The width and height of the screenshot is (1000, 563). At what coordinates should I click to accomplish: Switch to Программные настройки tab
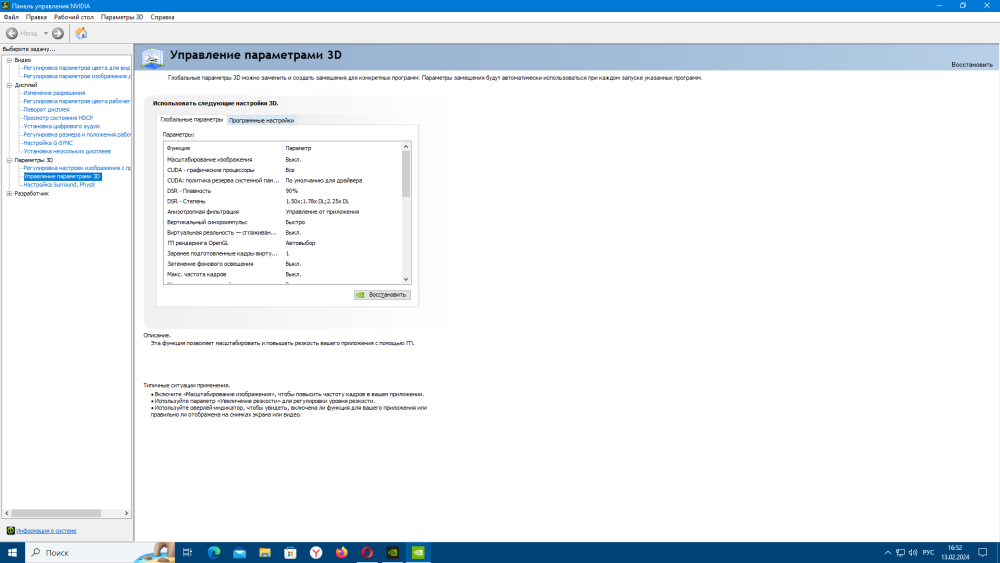[x=261, y=120]
